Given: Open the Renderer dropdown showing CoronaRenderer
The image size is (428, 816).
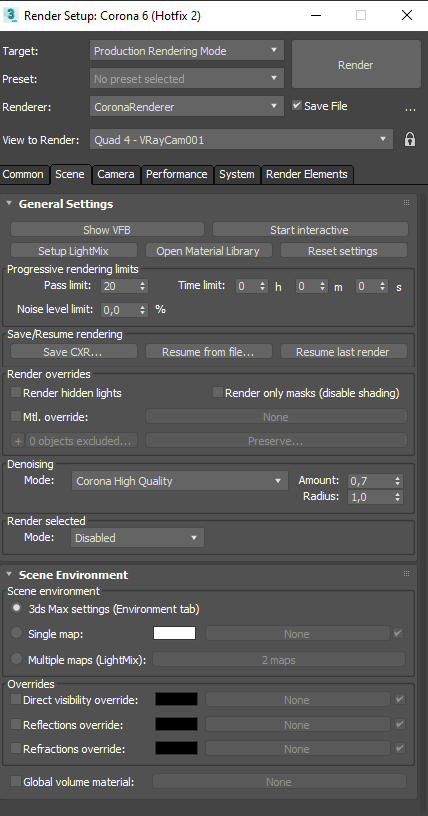Looking at the screenshot, I should coord(187,107).
